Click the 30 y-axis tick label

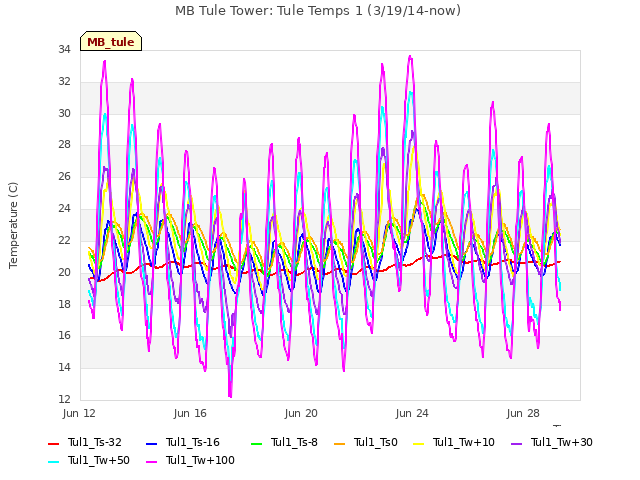pyautogui.click(x=64, y=113)
